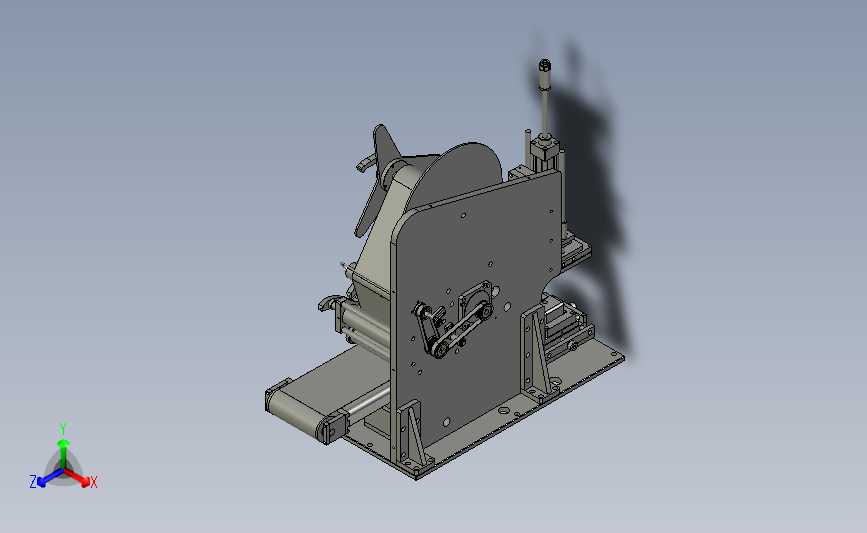Select the belt drive on the side plate
The image size is (867, 533).
[453, 329]
